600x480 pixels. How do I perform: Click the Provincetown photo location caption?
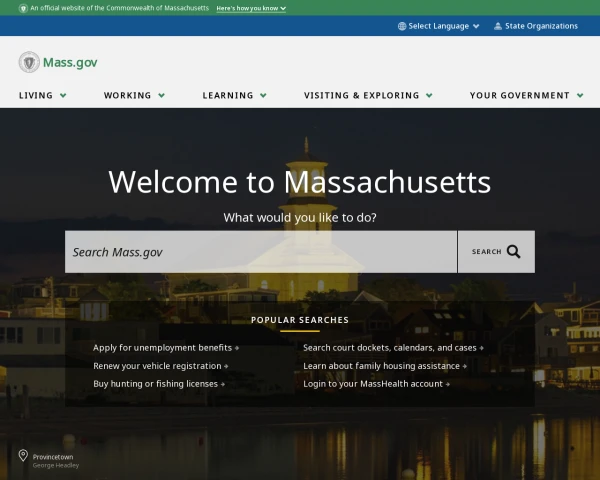point(53,457)
